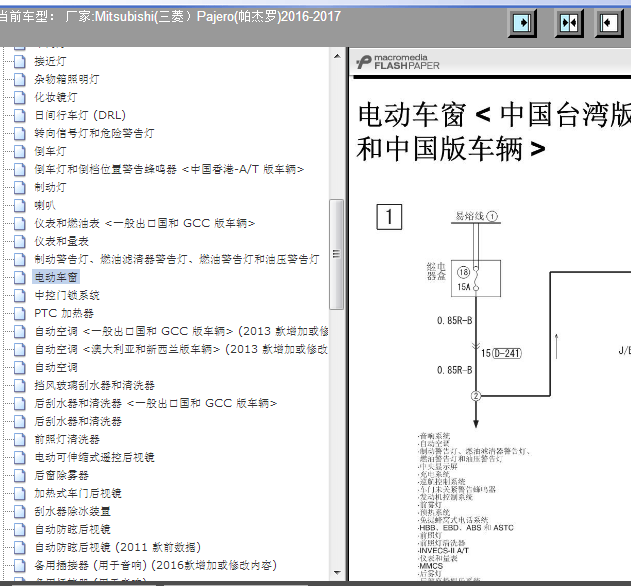Open 自动防眩后视镜 (2011 款前数据) entry
This screenshot has width=631, height=586.
coord(118,547)
